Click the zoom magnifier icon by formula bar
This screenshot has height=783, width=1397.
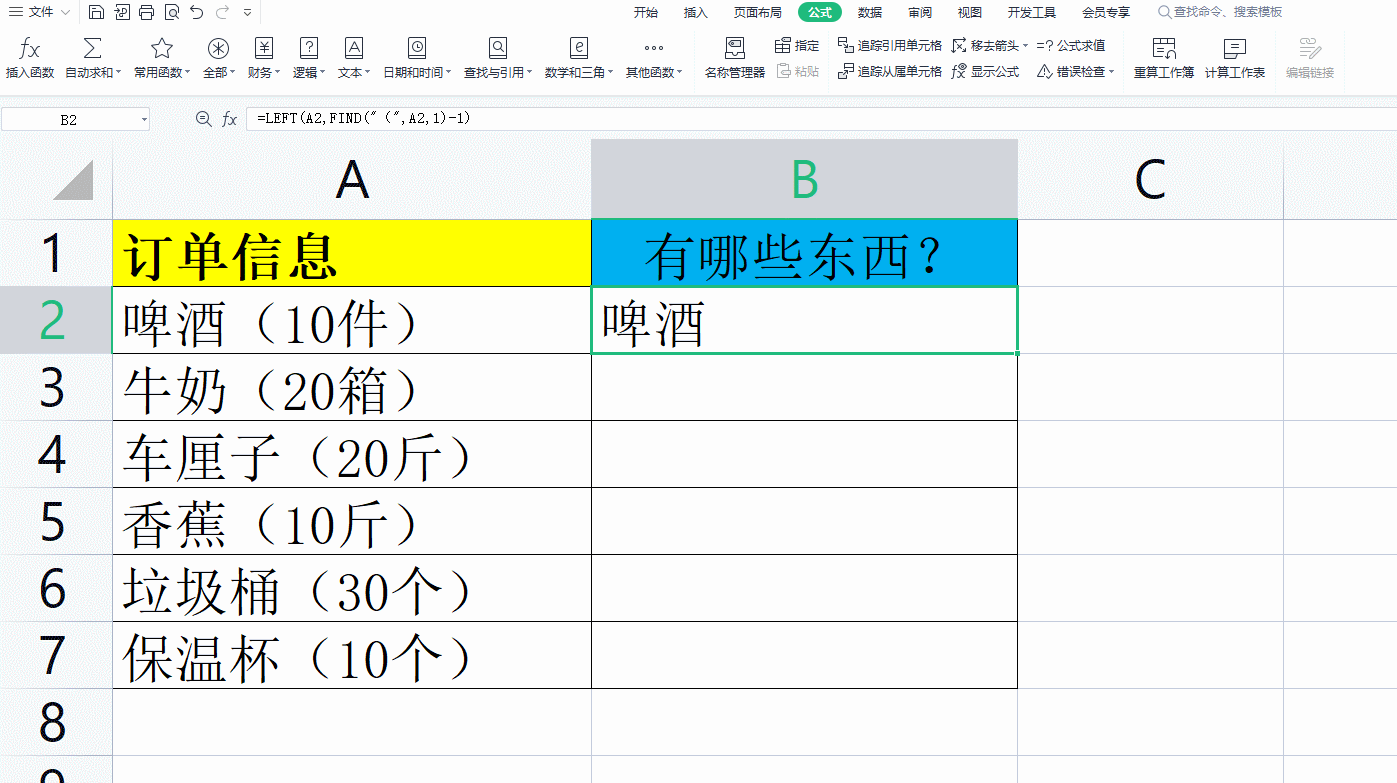204,119
